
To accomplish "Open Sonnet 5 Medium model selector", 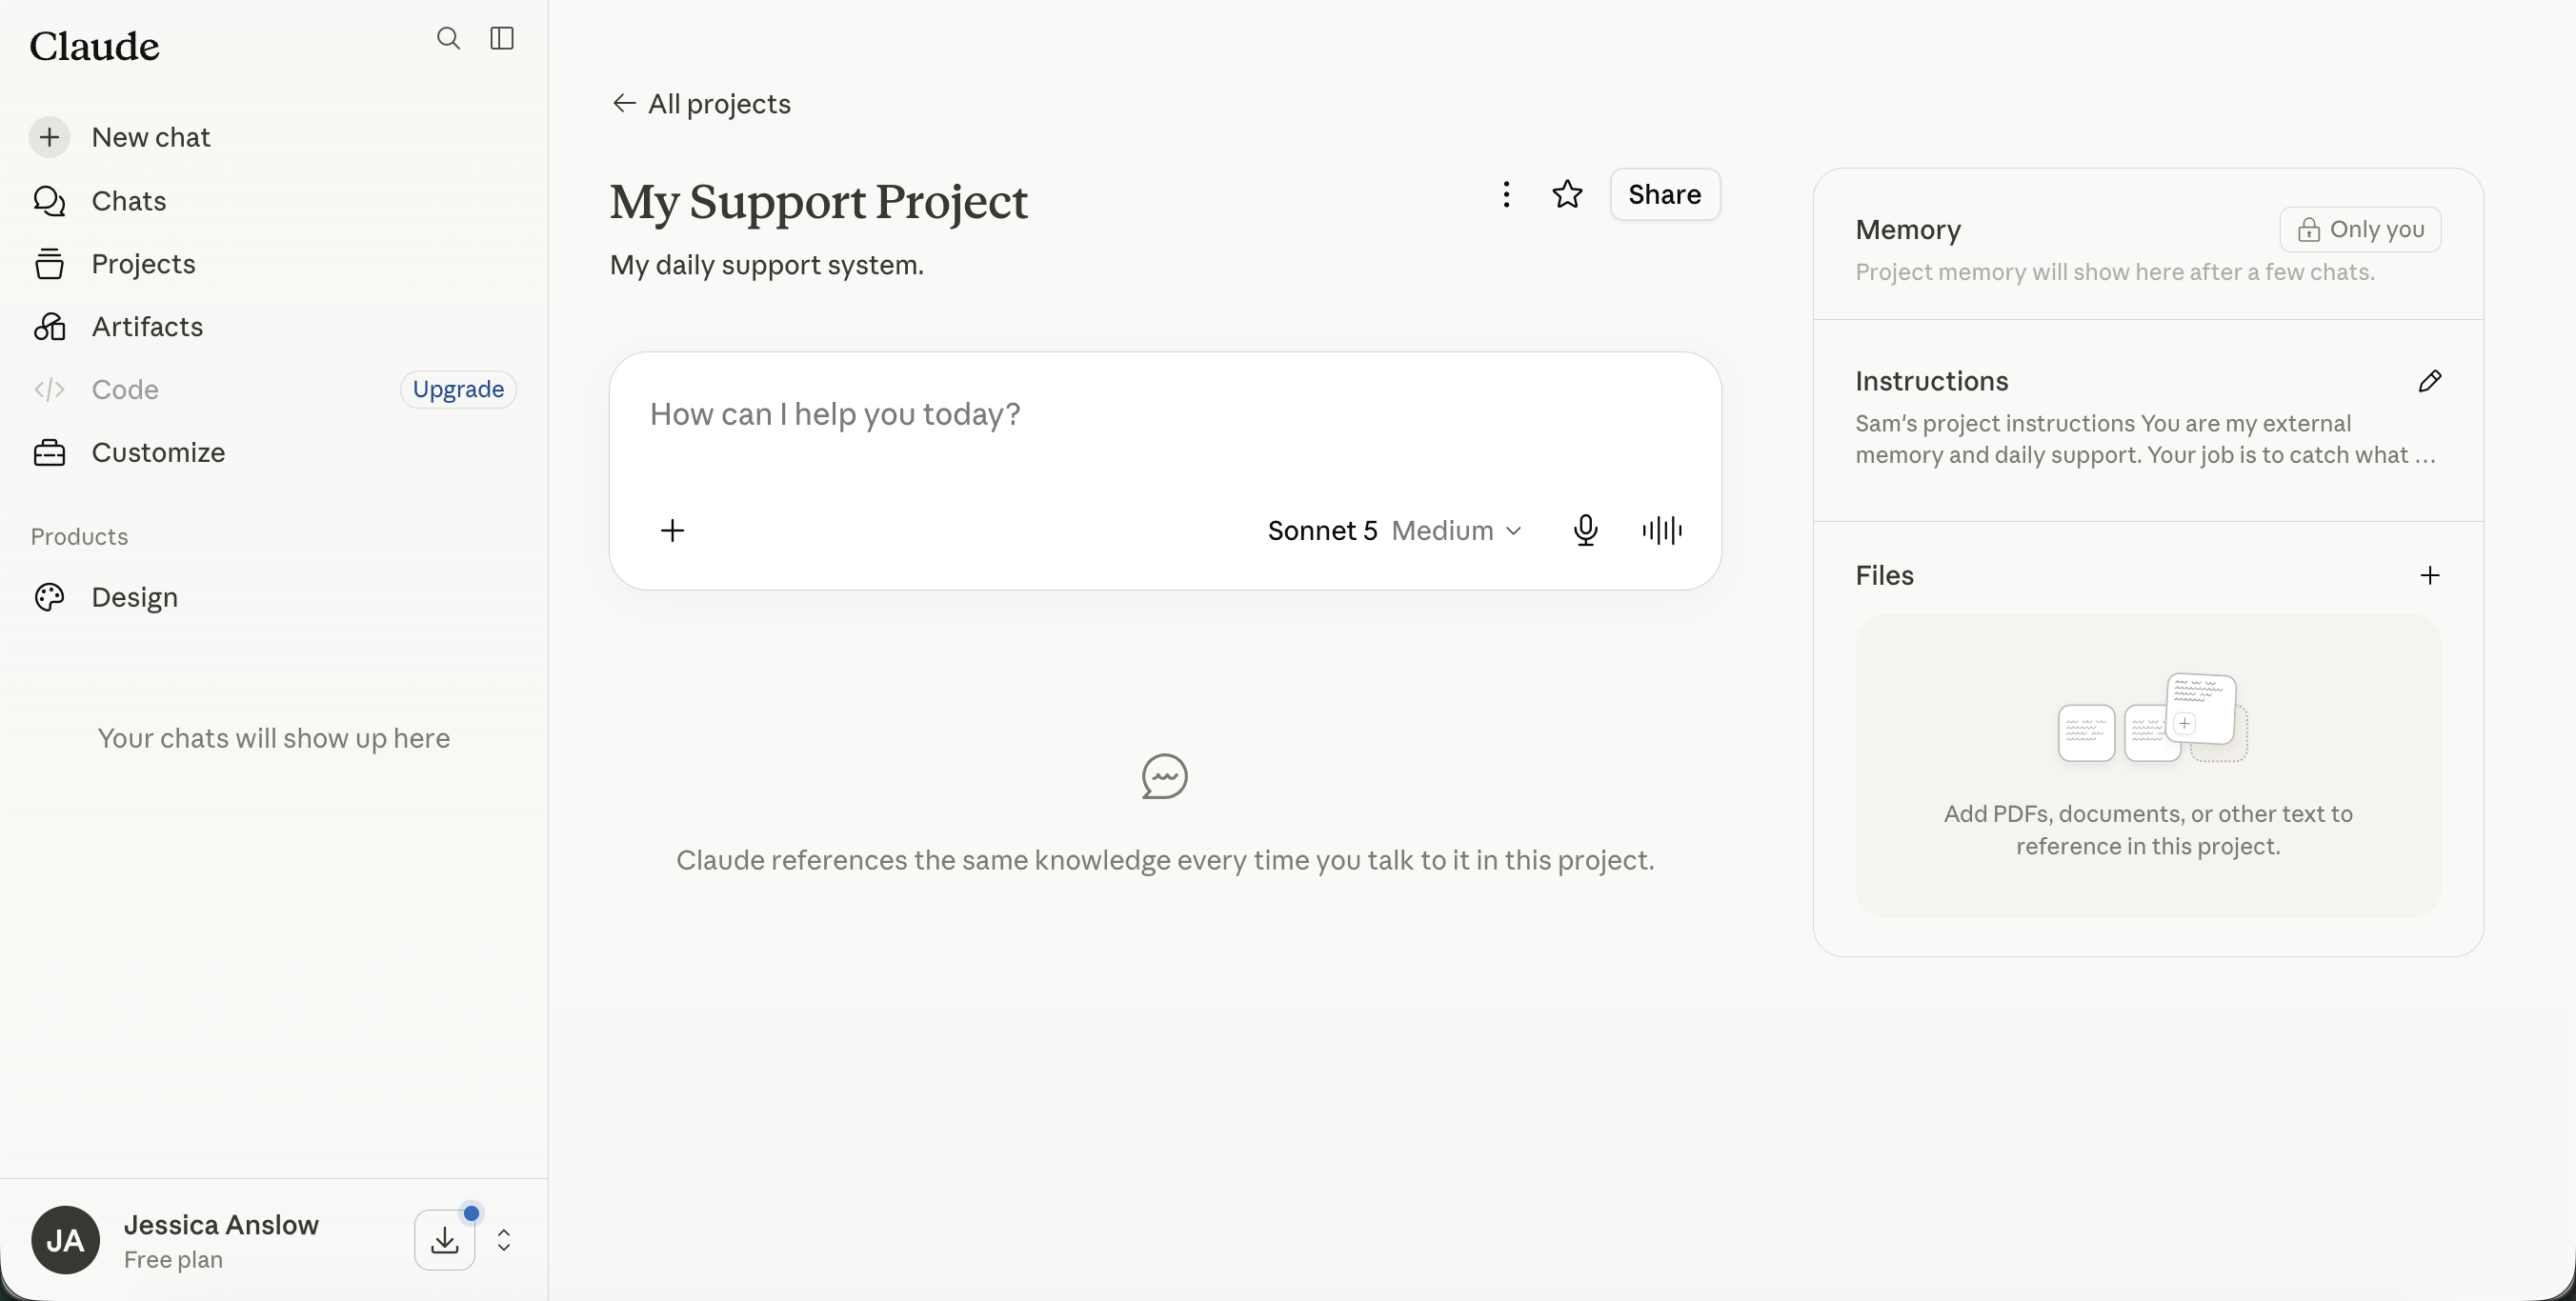I will 1394,530.
